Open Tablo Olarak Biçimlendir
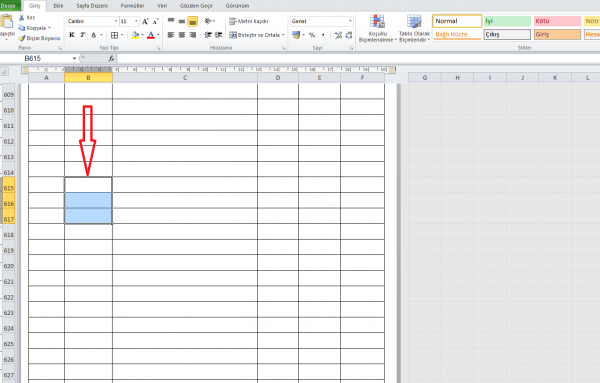Viewport: 600px width, 383px height. tap(414, 28)
